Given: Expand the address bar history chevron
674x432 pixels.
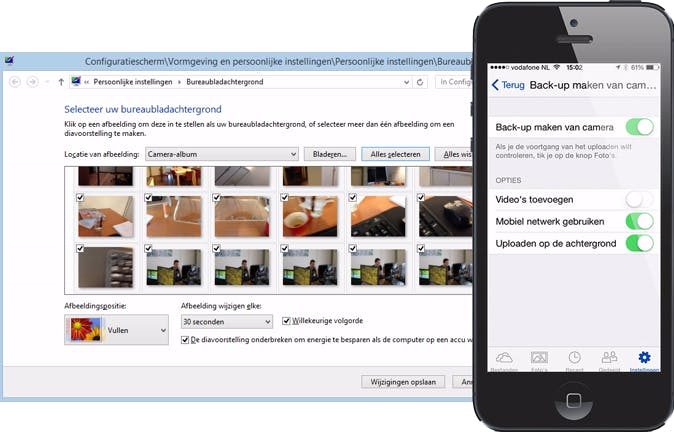Looking at the screenshot, I should coord(406,82).
